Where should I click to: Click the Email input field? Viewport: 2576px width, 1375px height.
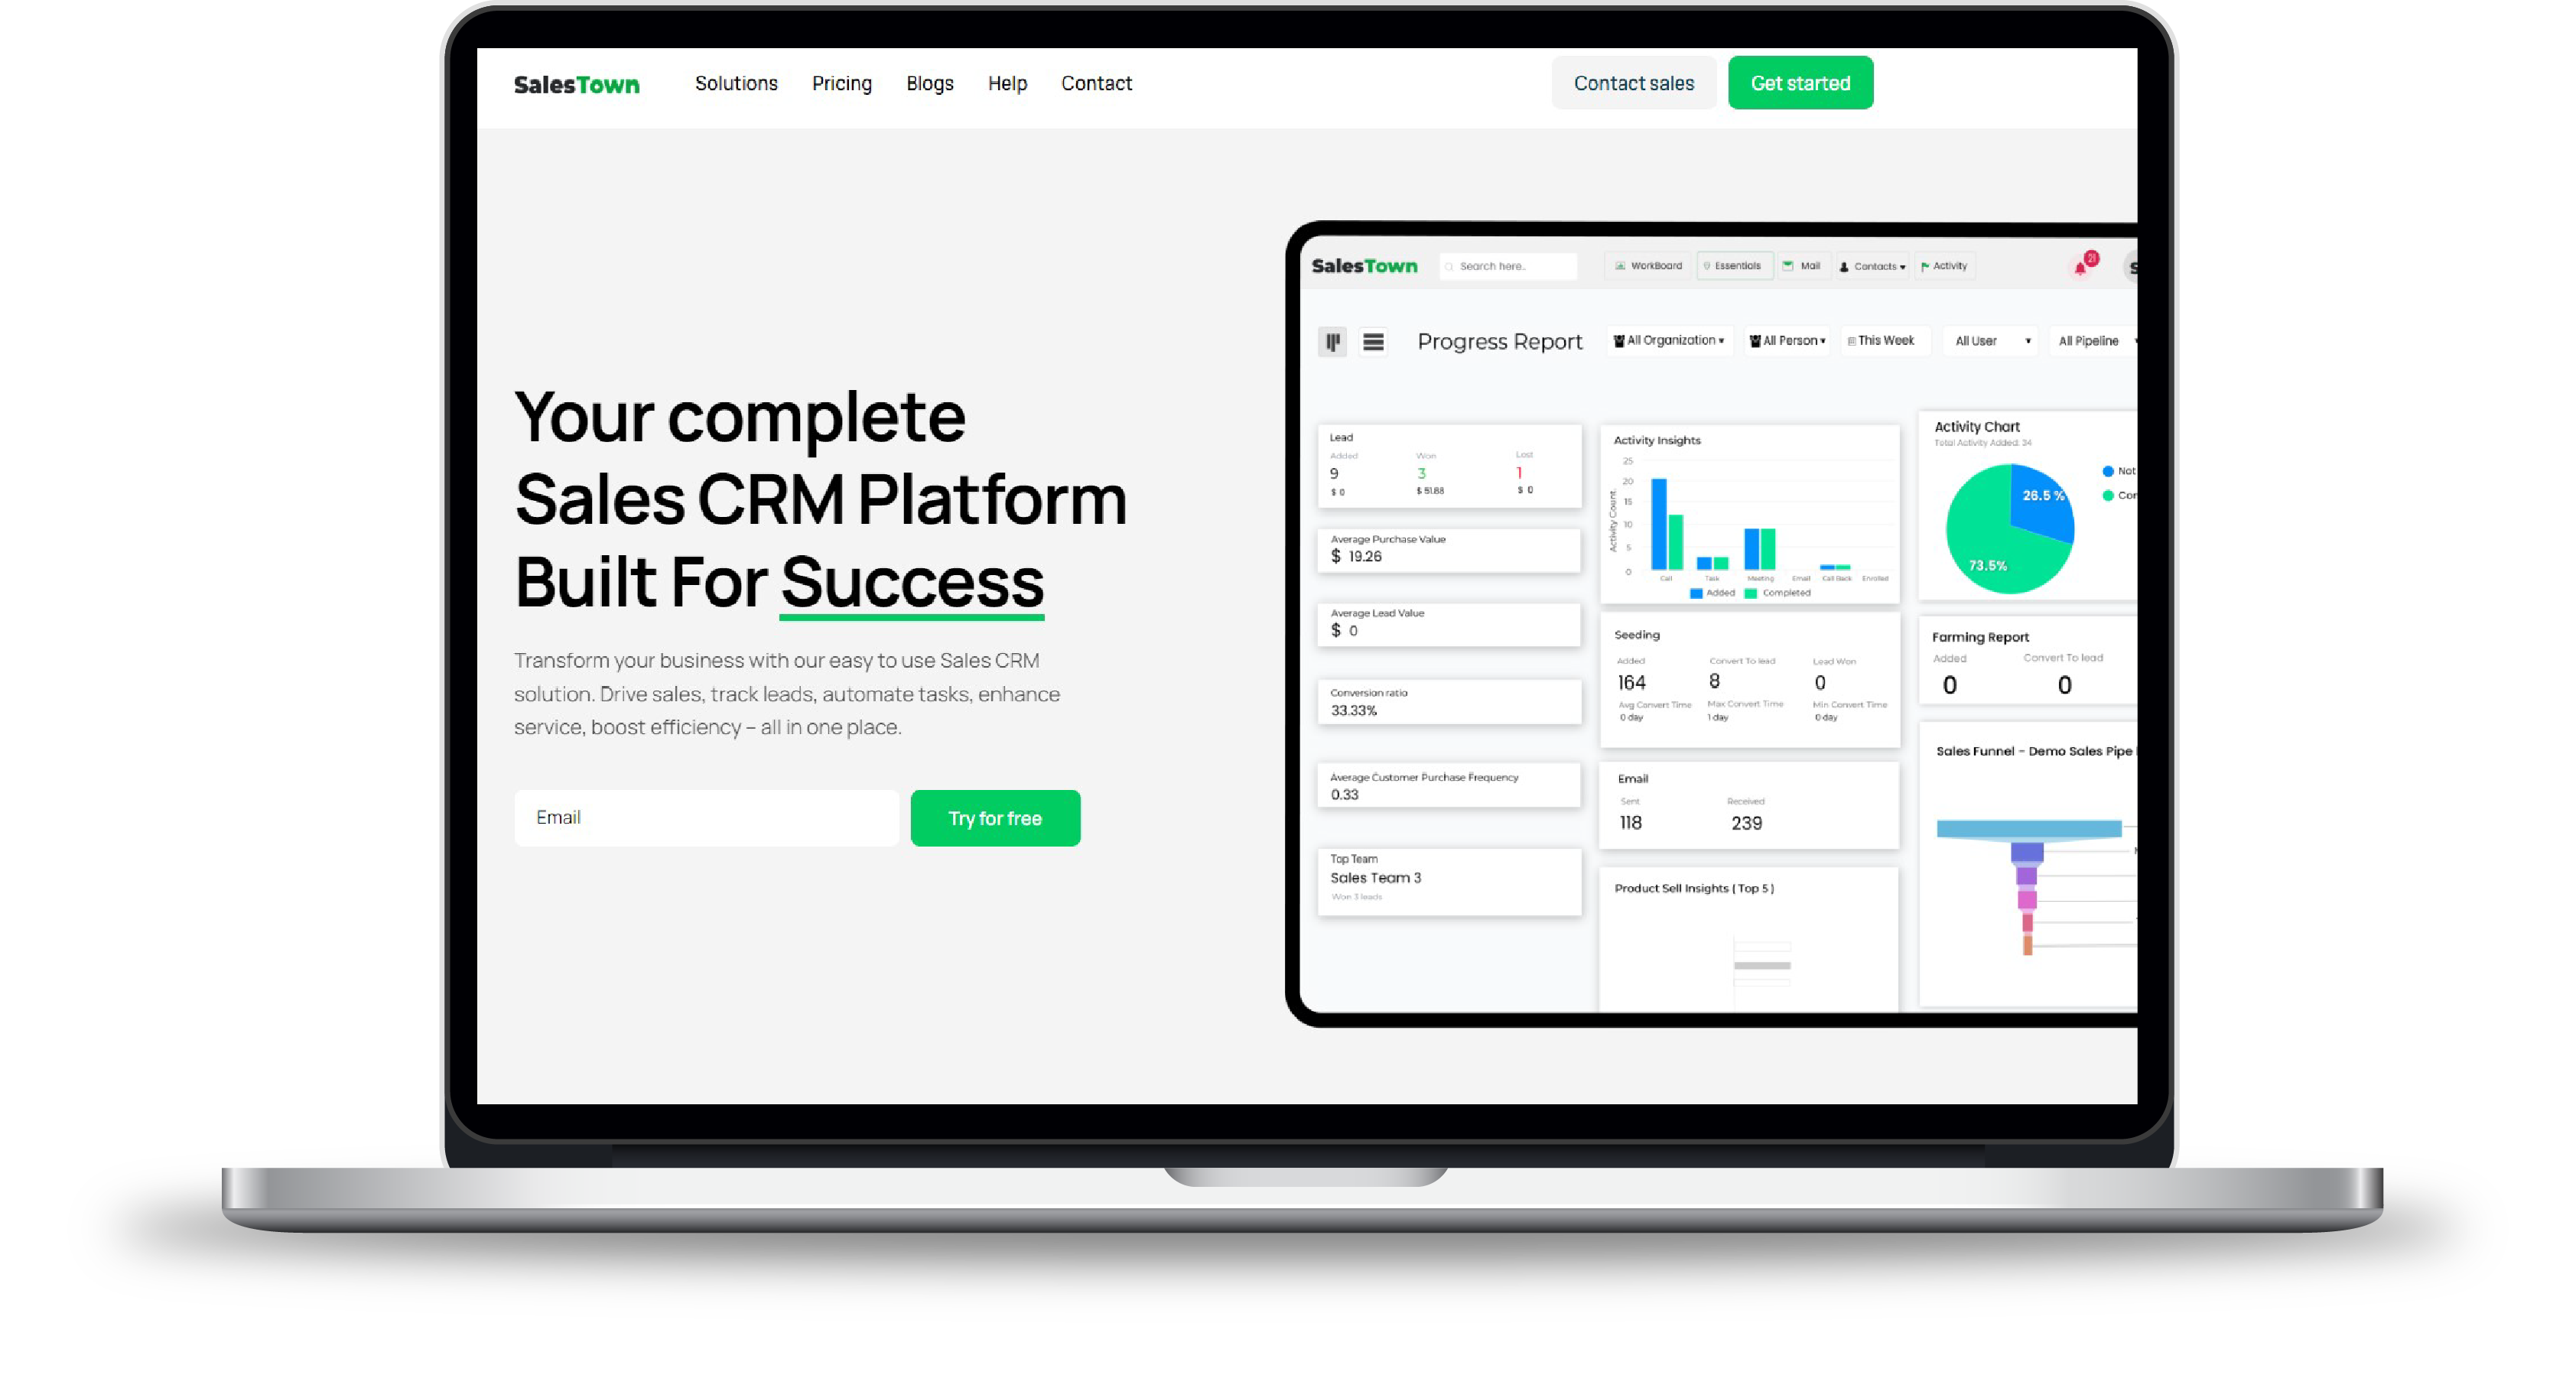[x=705, y=818]
